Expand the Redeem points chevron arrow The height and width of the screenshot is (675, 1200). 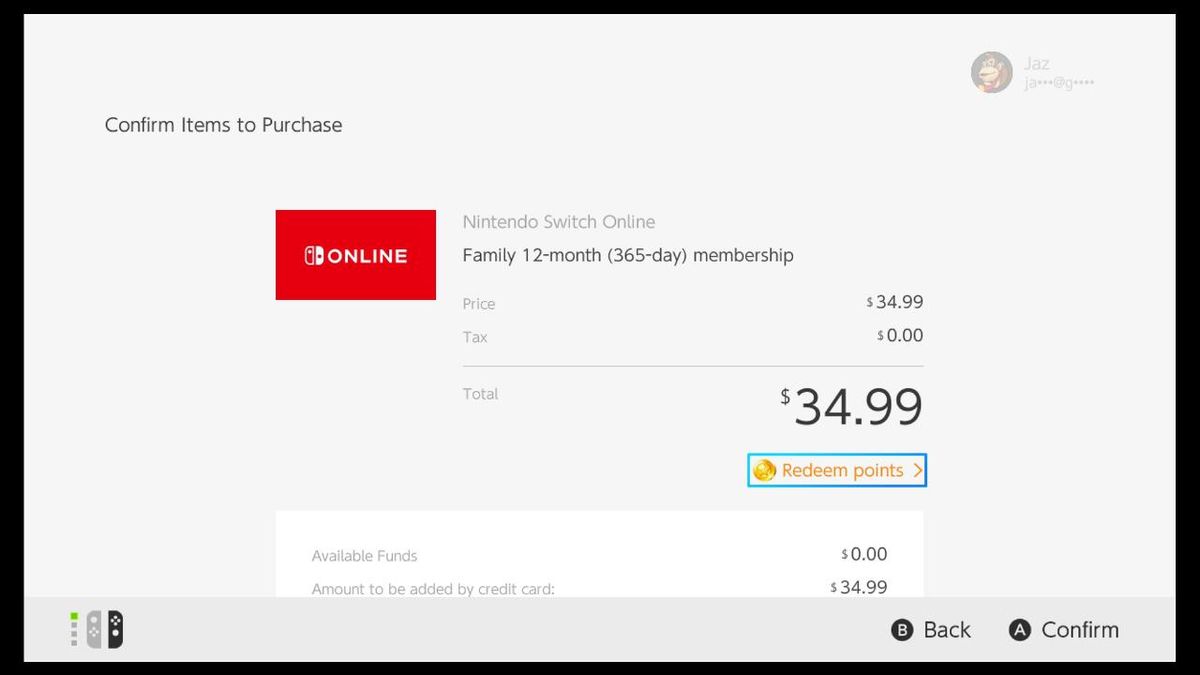(918, 470)
